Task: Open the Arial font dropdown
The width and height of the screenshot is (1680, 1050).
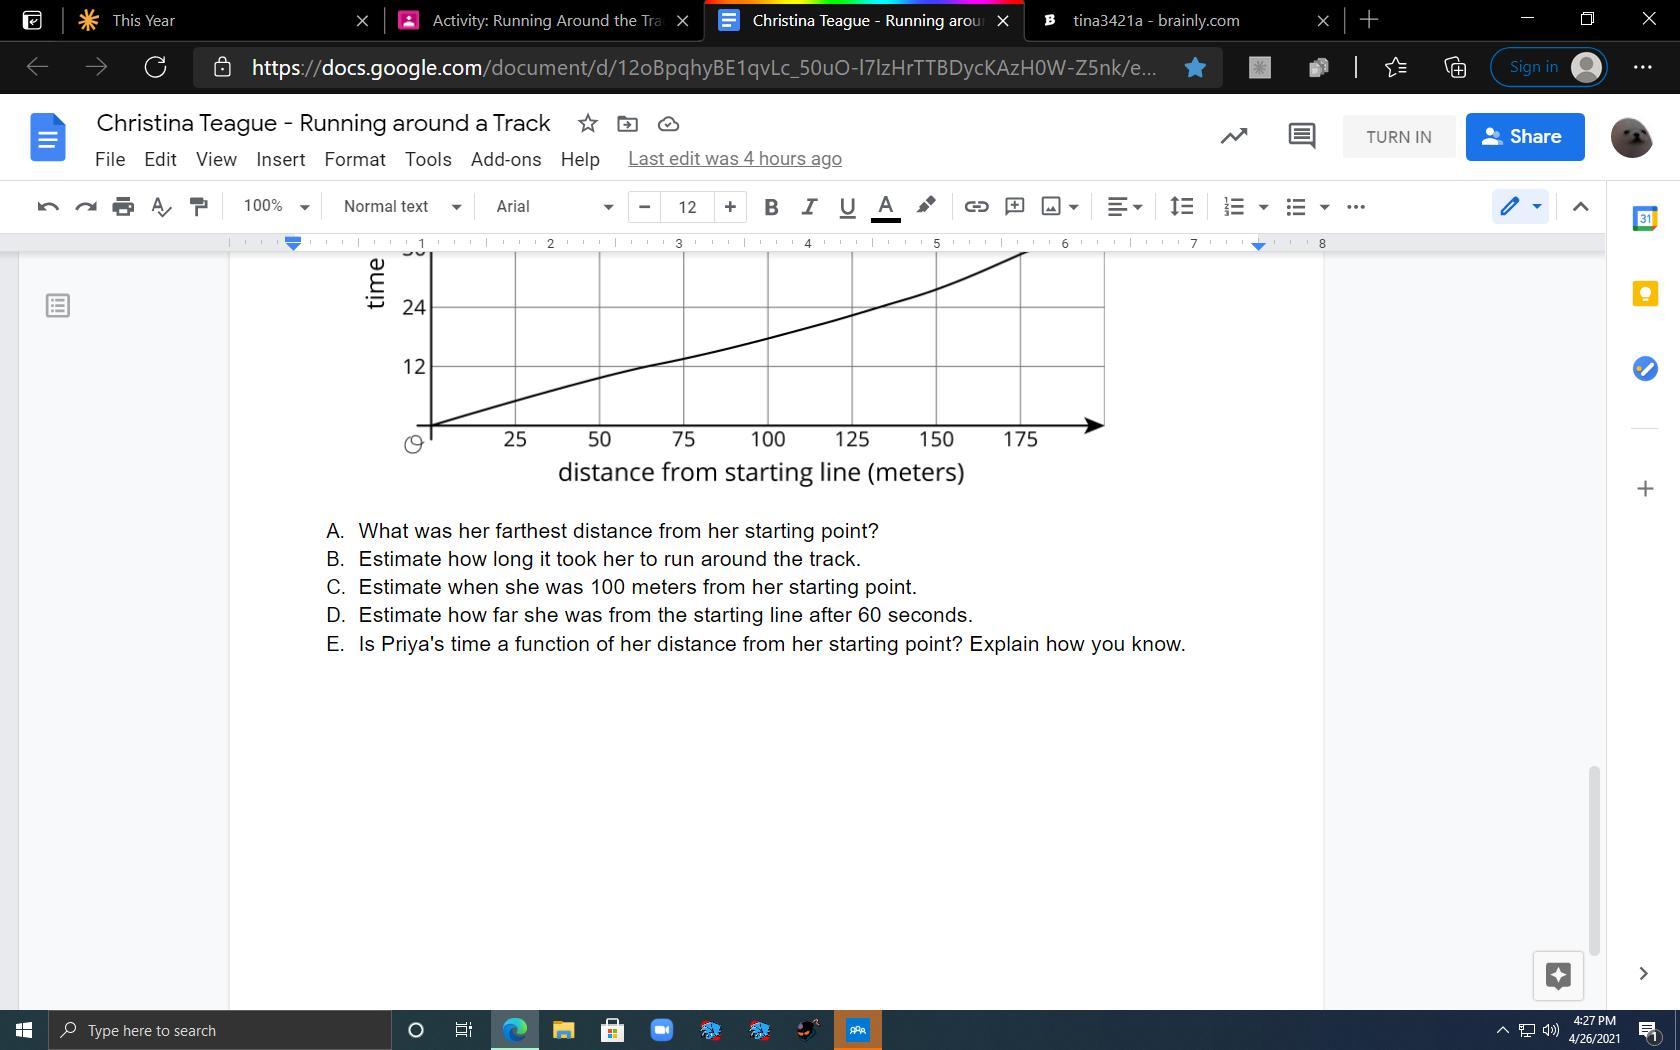Action: pos(555,206)
